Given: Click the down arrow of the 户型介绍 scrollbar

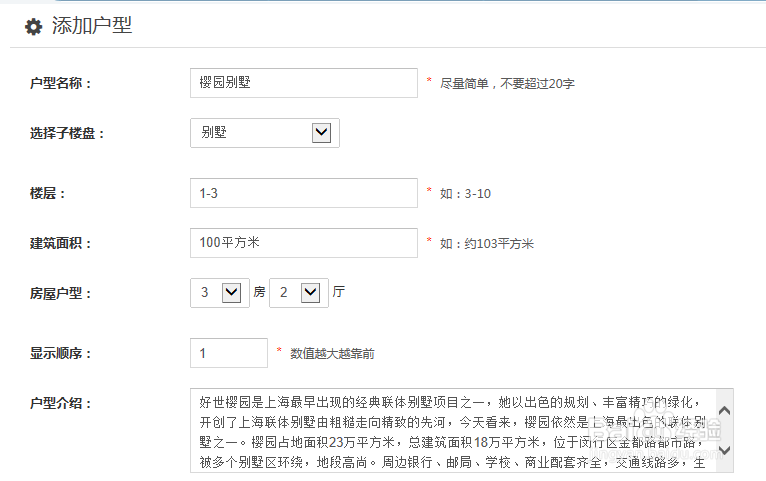Looking at the screenshot, I should [725, 450].
